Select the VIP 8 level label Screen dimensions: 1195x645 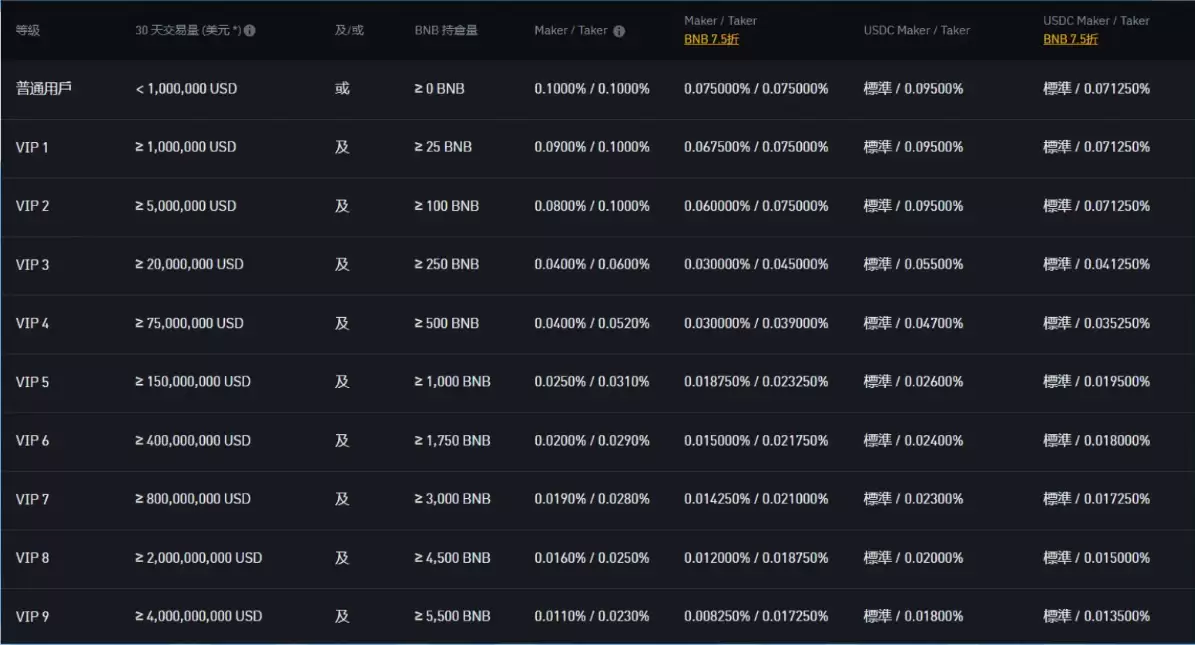coord(32,557)
